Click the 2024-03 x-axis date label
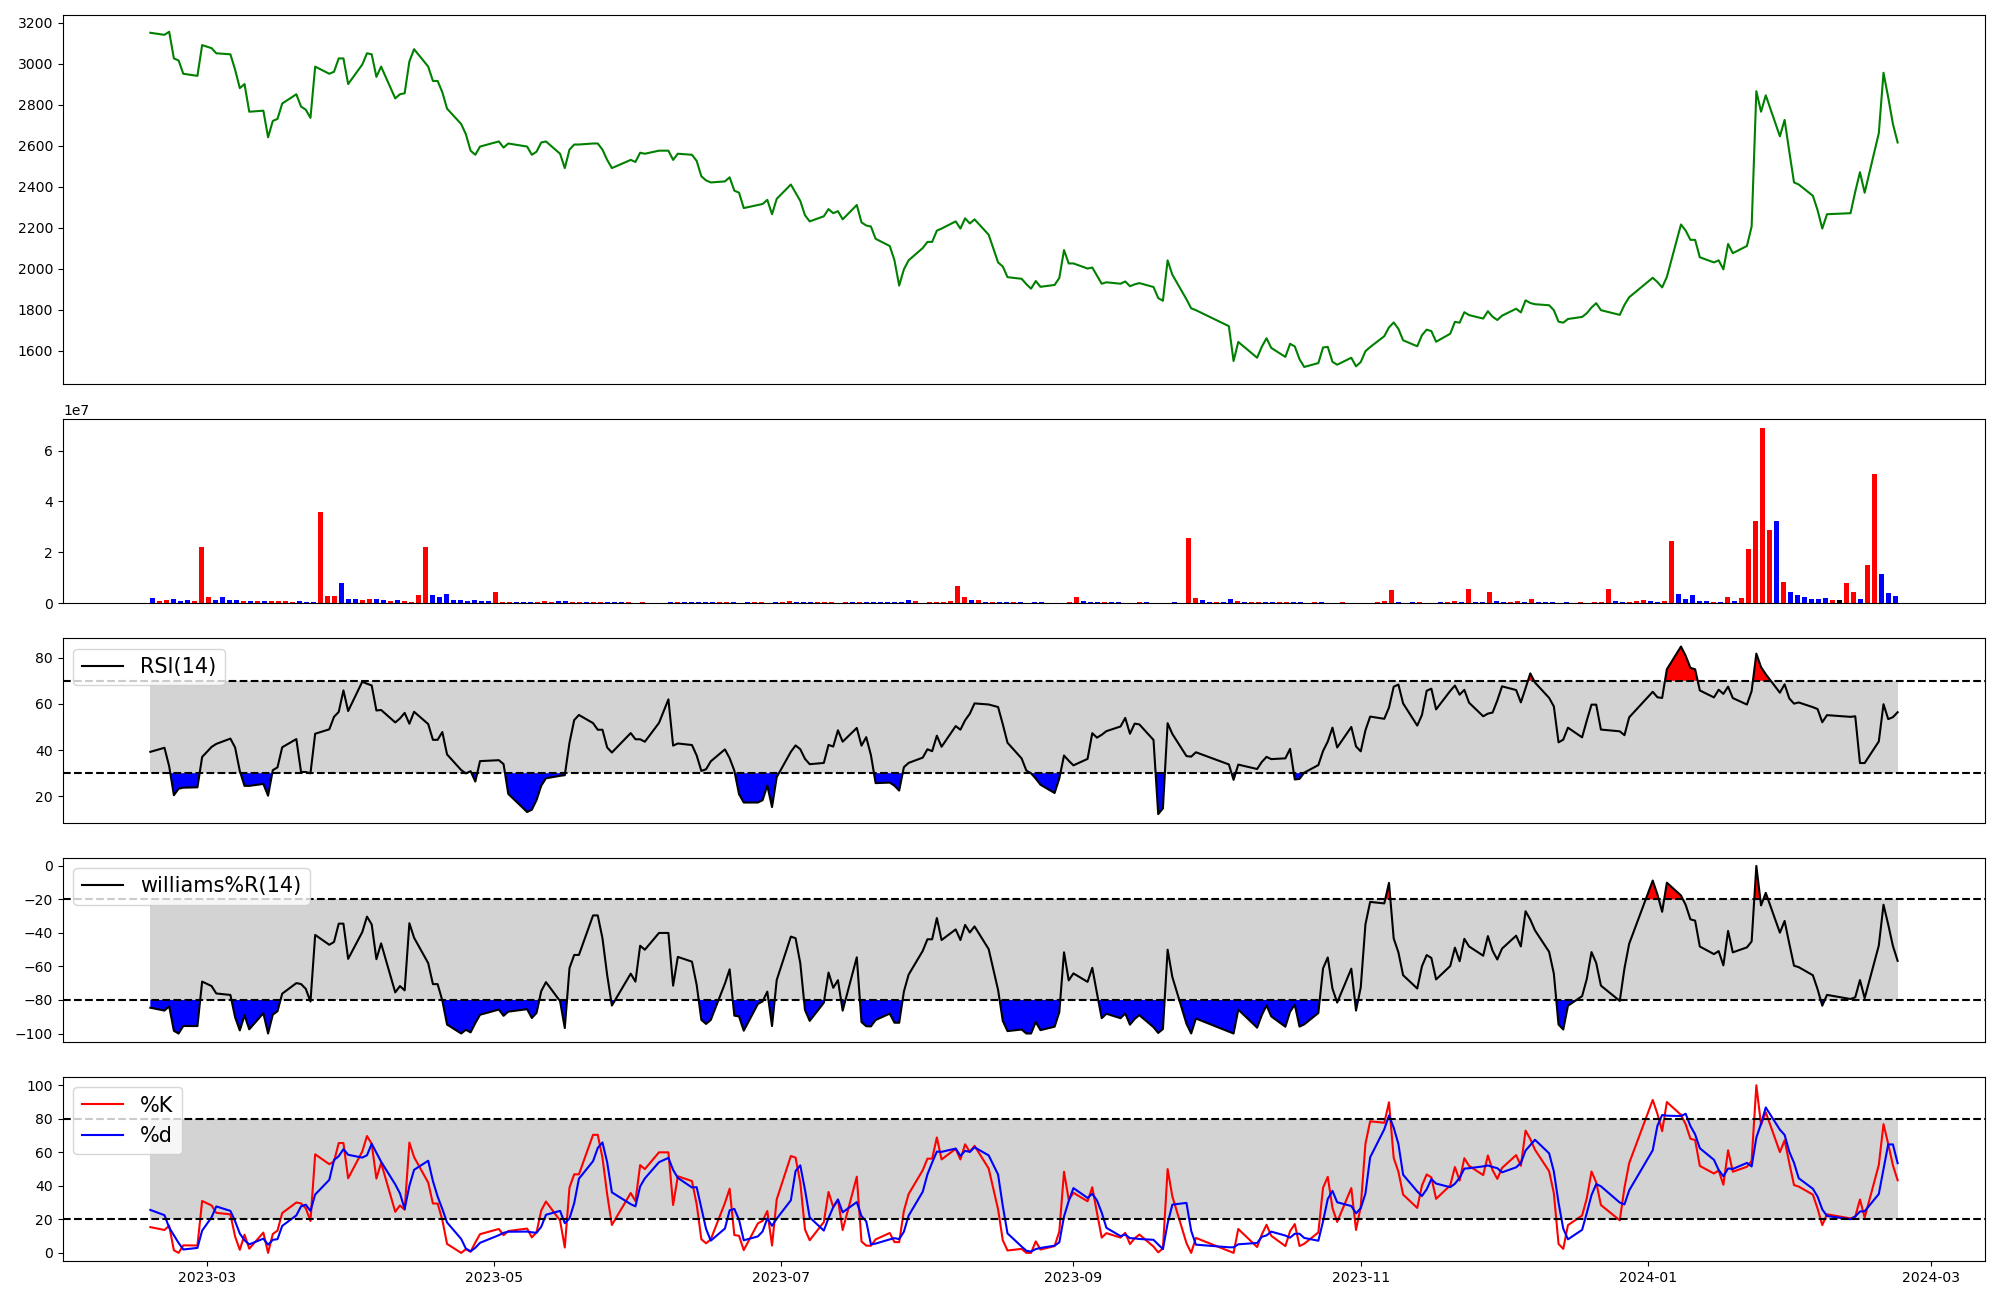This screenshot has height=1300, width=2000. pyautogui.click(x=1930, y=1277)
